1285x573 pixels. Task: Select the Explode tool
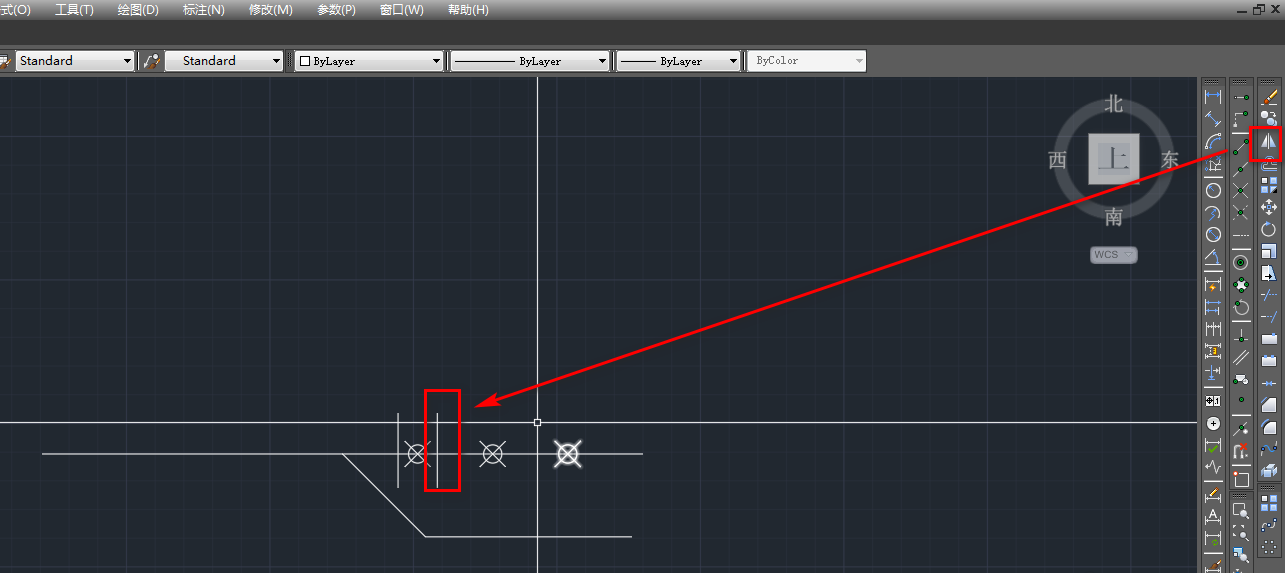point(1269,471)
